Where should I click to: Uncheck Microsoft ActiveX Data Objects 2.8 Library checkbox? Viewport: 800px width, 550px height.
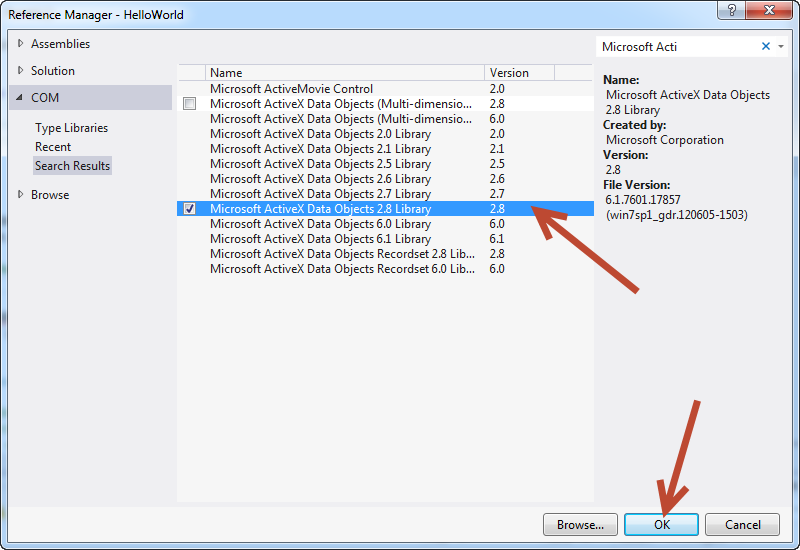189,209
